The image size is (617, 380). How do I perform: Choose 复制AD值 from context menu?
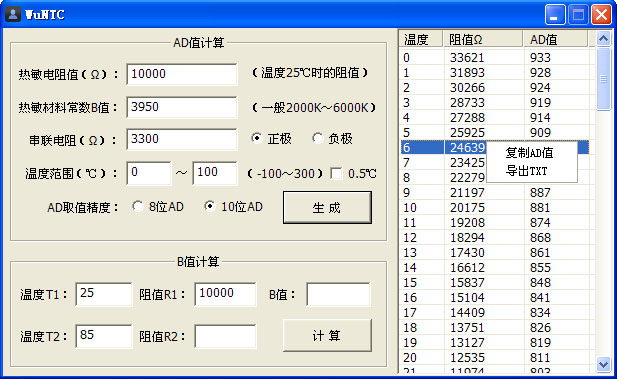tap(529, 153)
